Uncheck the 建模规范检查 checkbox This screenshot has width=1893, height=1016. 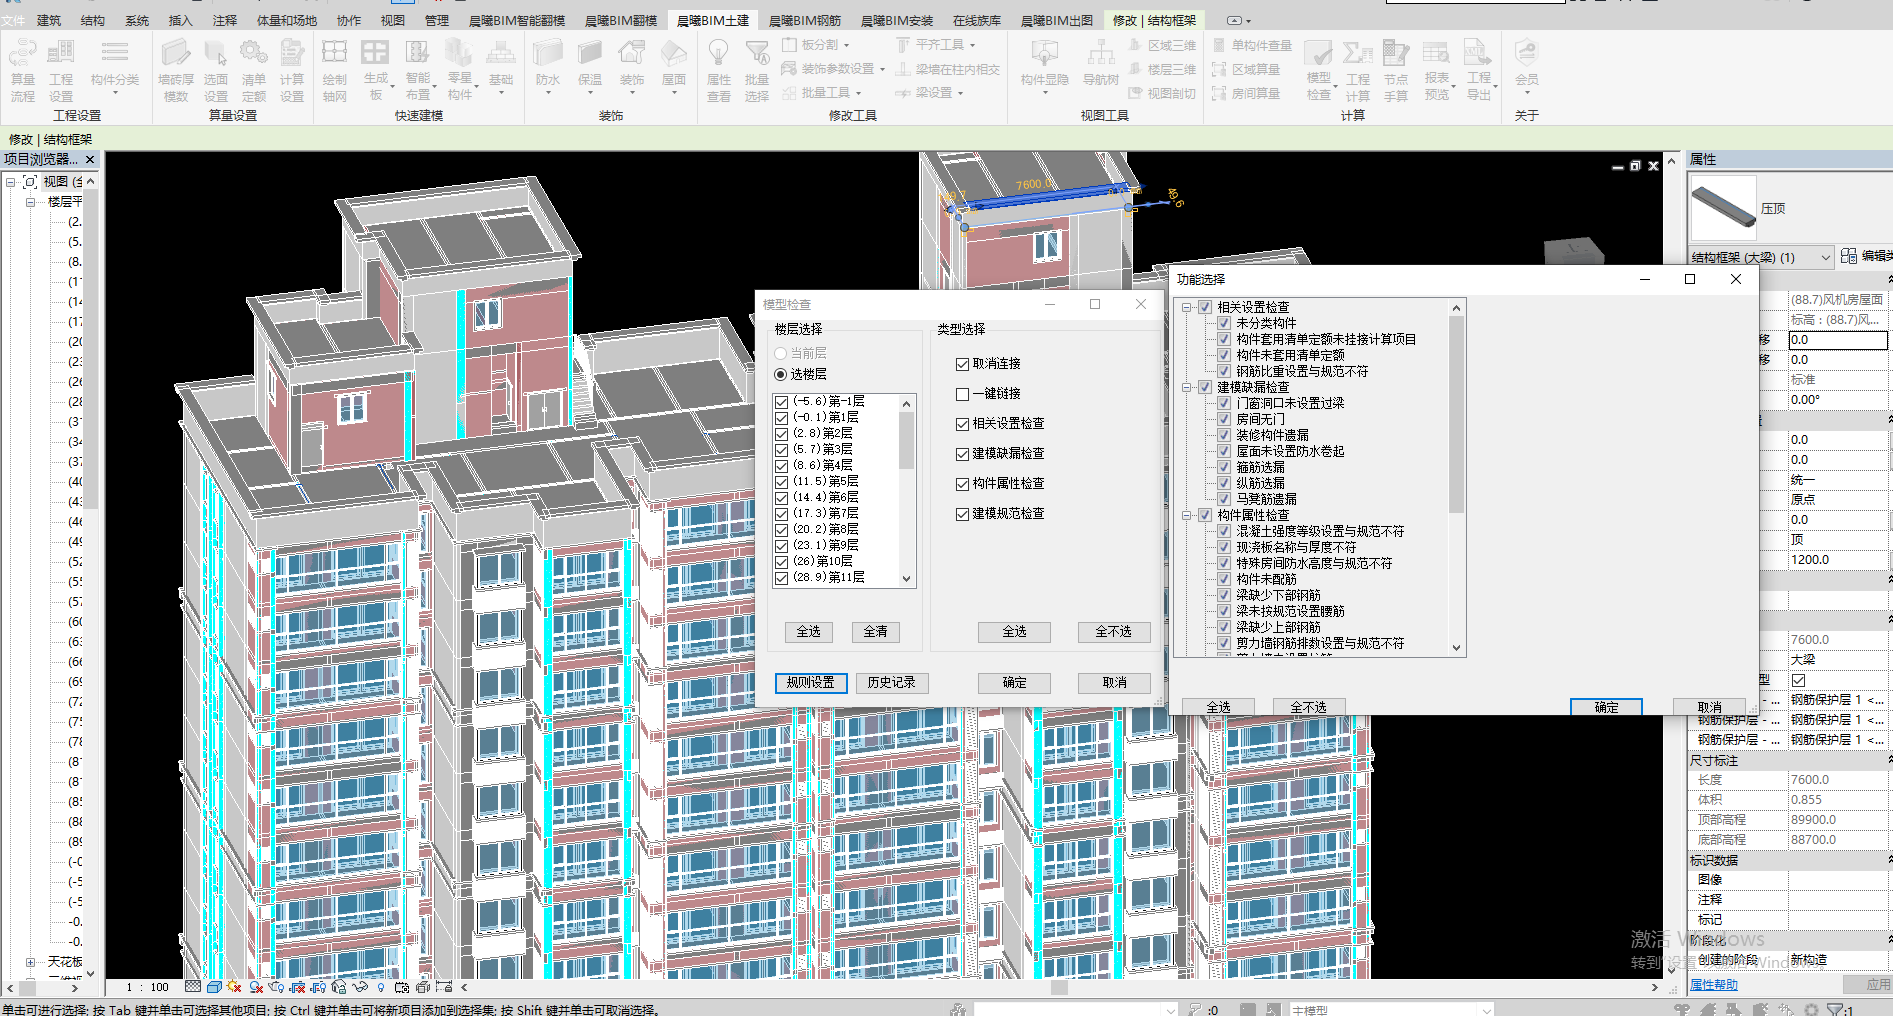pyautogui.click(x=962, y=514)
